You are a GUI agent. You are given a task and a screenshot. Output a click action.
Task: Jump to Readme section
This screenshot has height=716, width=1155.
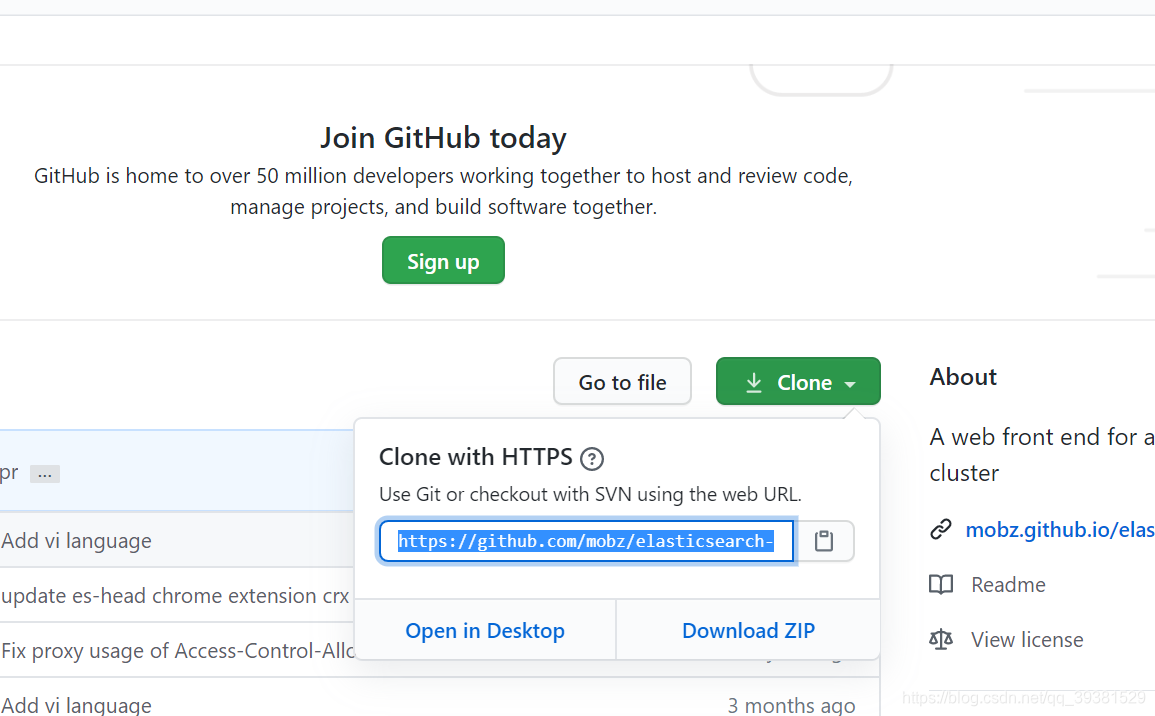coord(1008,585)
